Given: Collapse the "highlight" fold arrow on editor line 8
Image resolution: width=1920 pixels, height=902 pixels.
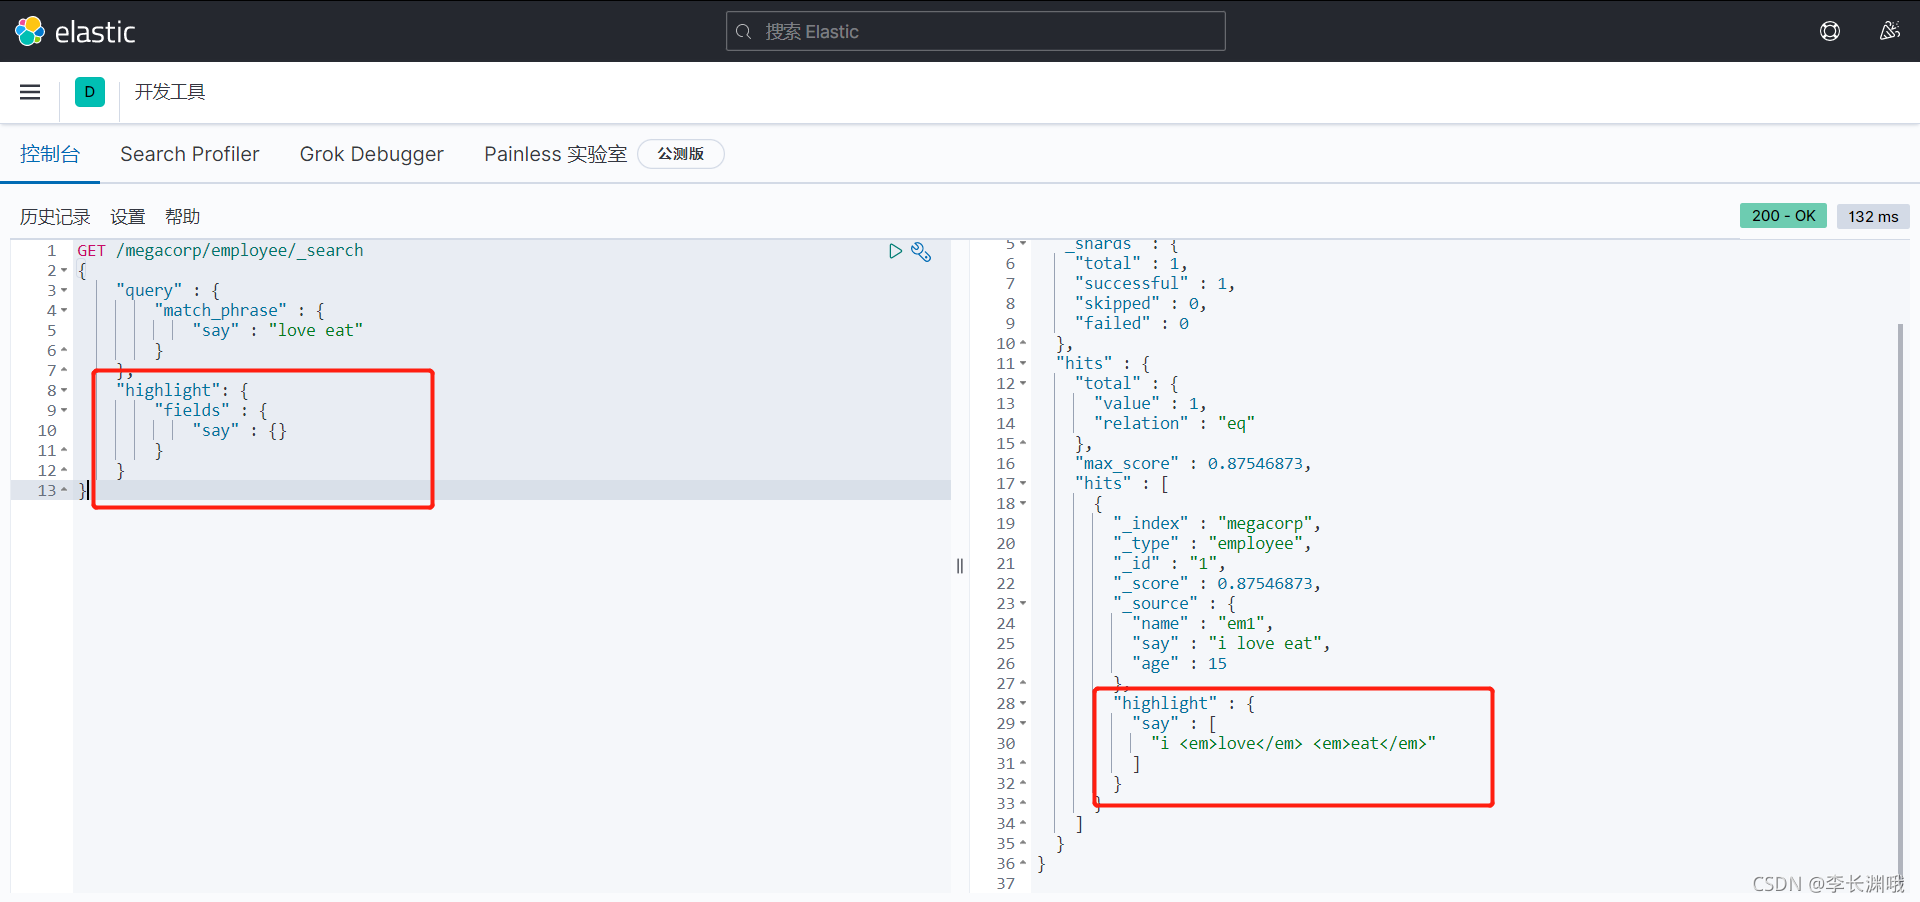Looking at the screenshot, I should click(64, 391).
